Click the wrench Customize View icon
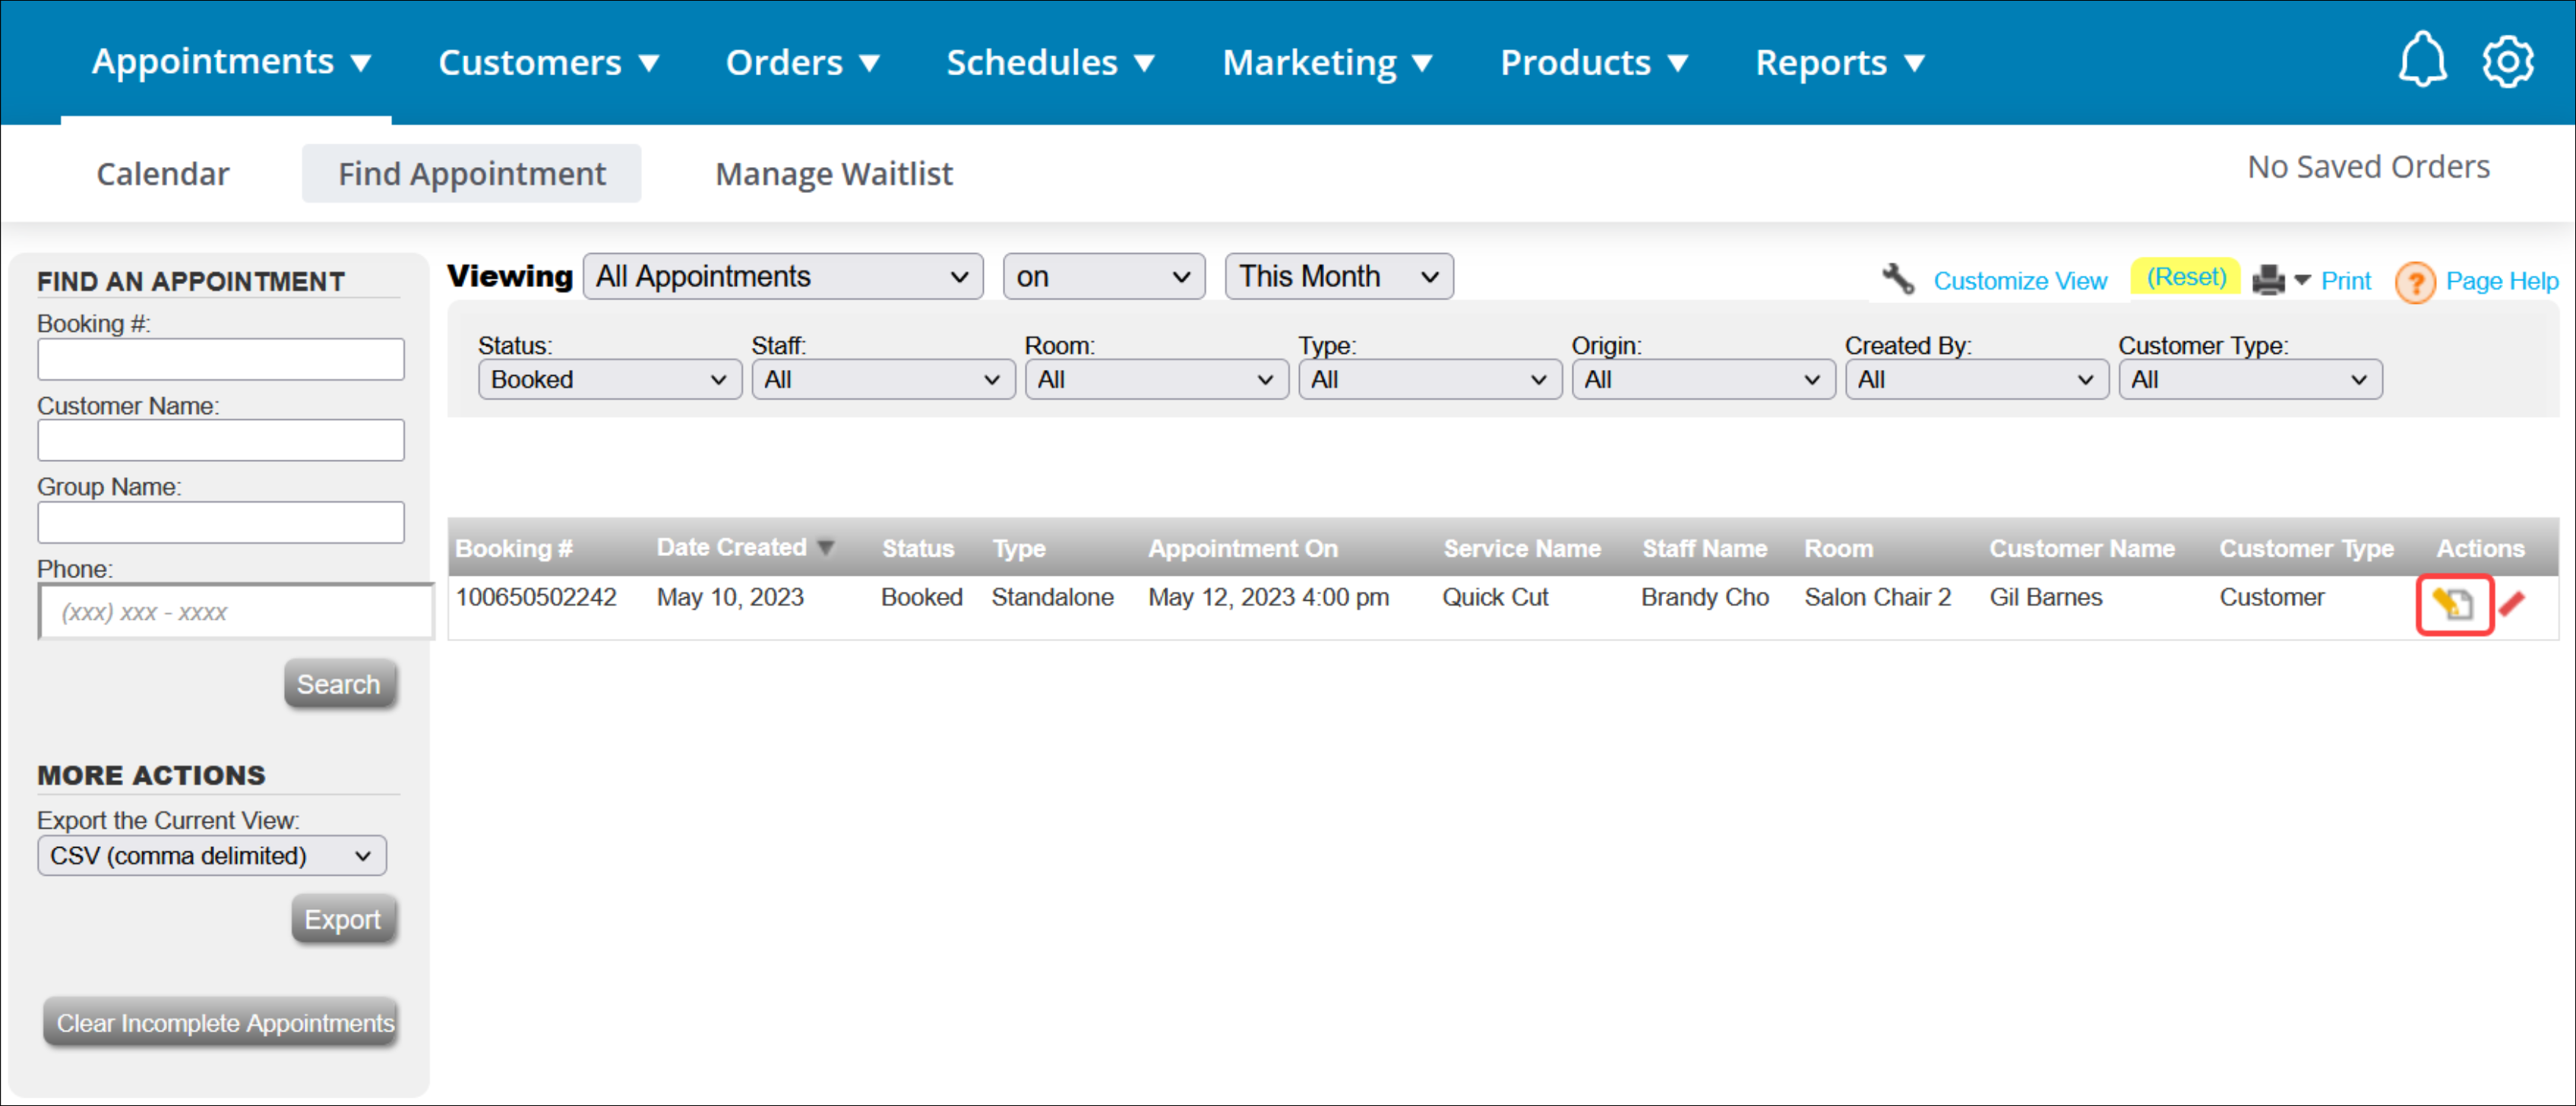This screenshot has height=1106, width=2576. coord(1897,279)
